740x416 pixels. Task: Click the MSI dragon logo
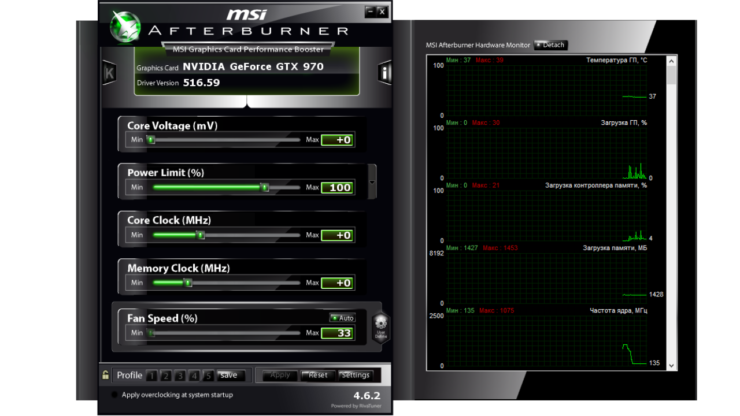pos(125,26)
